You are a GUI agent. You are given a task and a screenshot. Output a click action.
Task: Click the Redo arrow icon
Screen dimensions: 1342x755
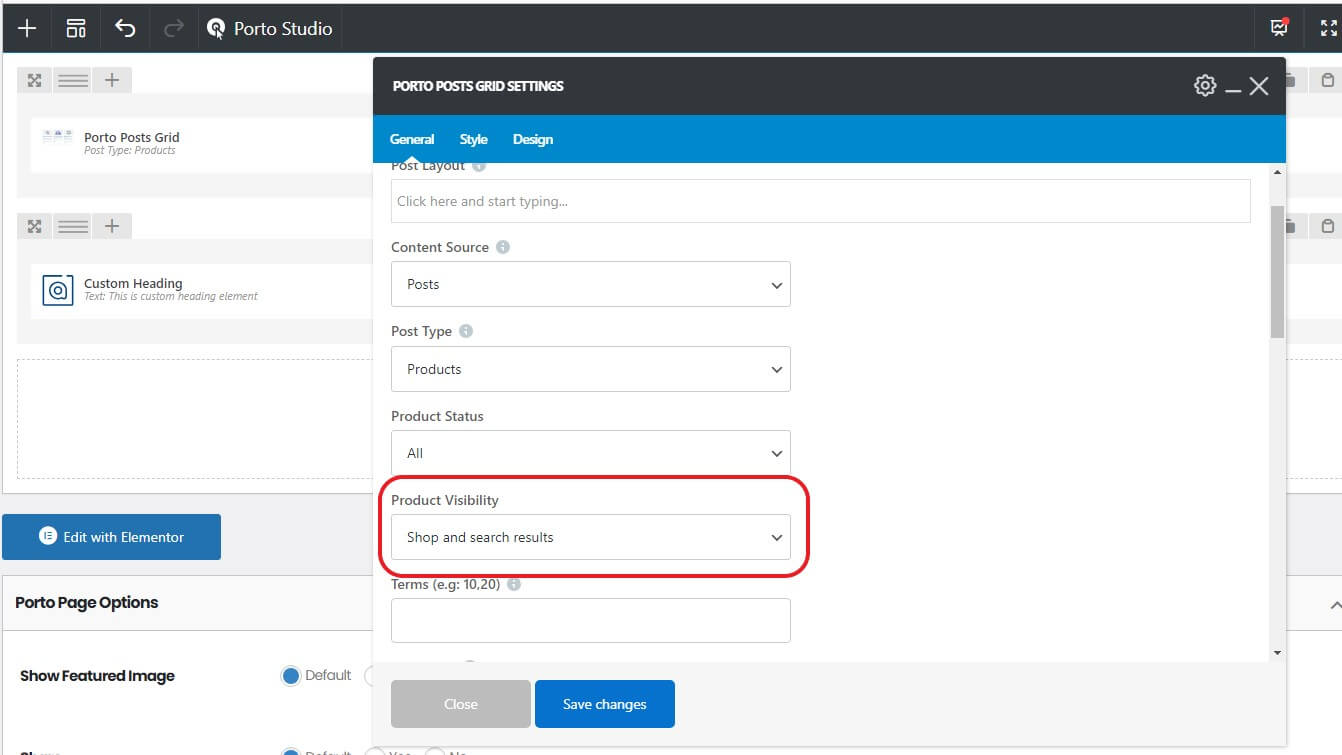point(173,28)
